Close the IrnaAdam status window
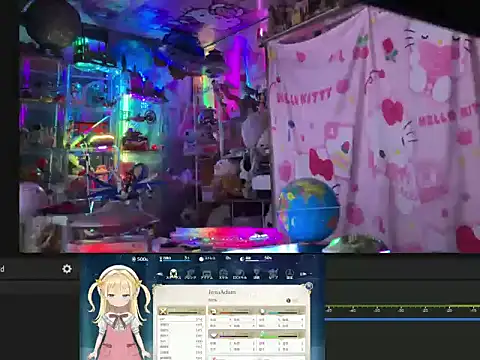This screenshot has height=360, width=480. pyautogui.click(x=309, y=286)
